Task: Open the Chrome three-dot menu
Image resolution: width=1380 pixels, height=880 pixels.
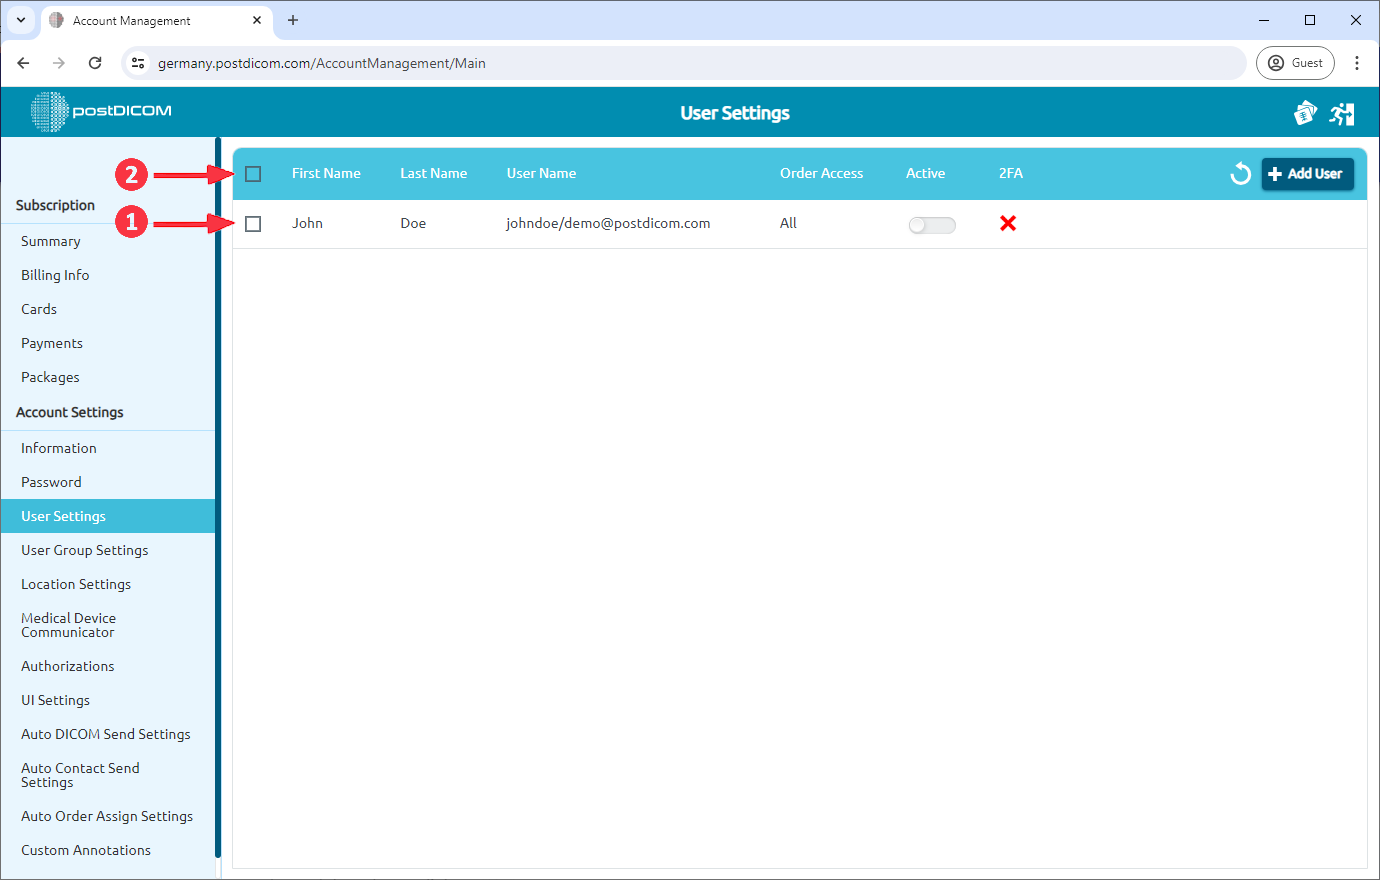Action: click(x=1357, y=62)
